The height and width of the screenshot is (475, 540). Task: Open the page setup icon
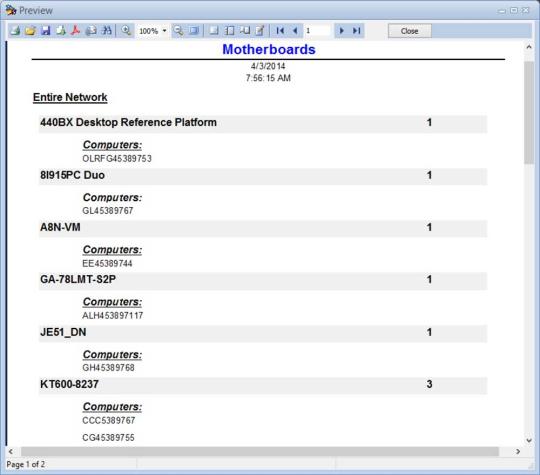(x=245, y=31)
